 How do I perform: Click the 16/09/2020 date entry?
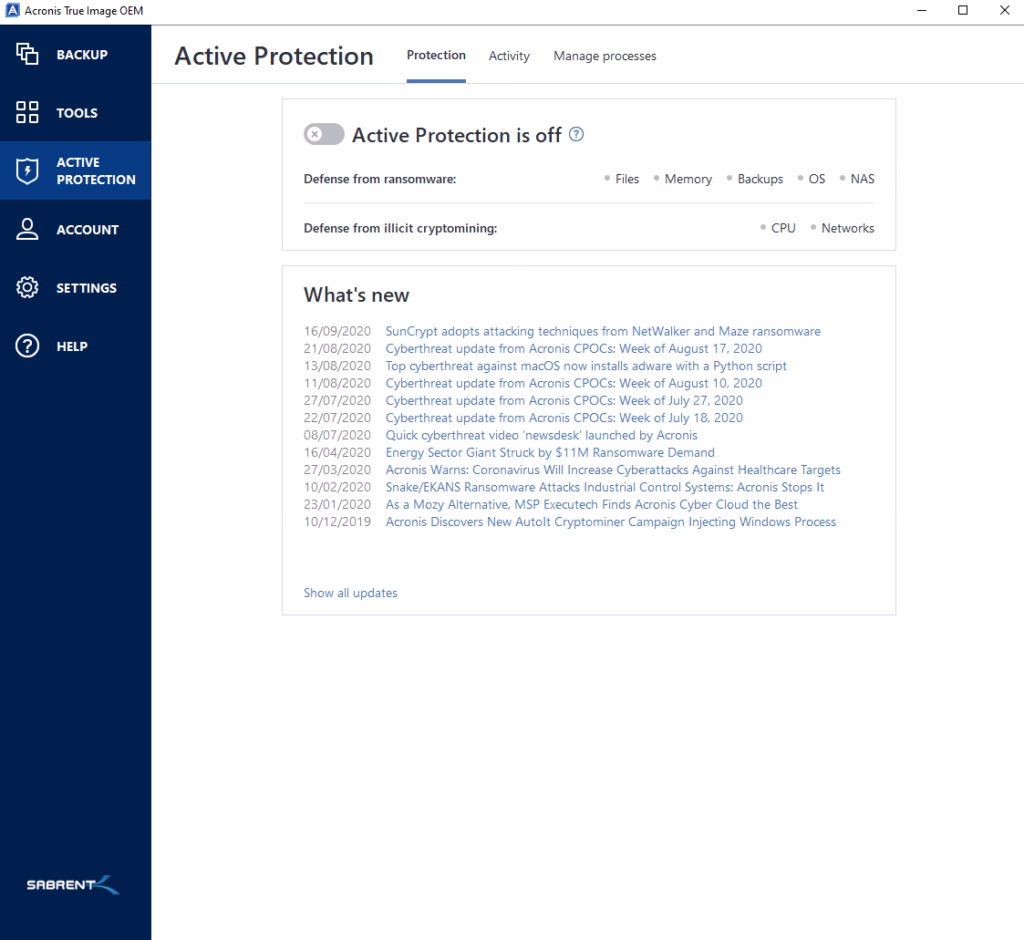click(337, 331)
